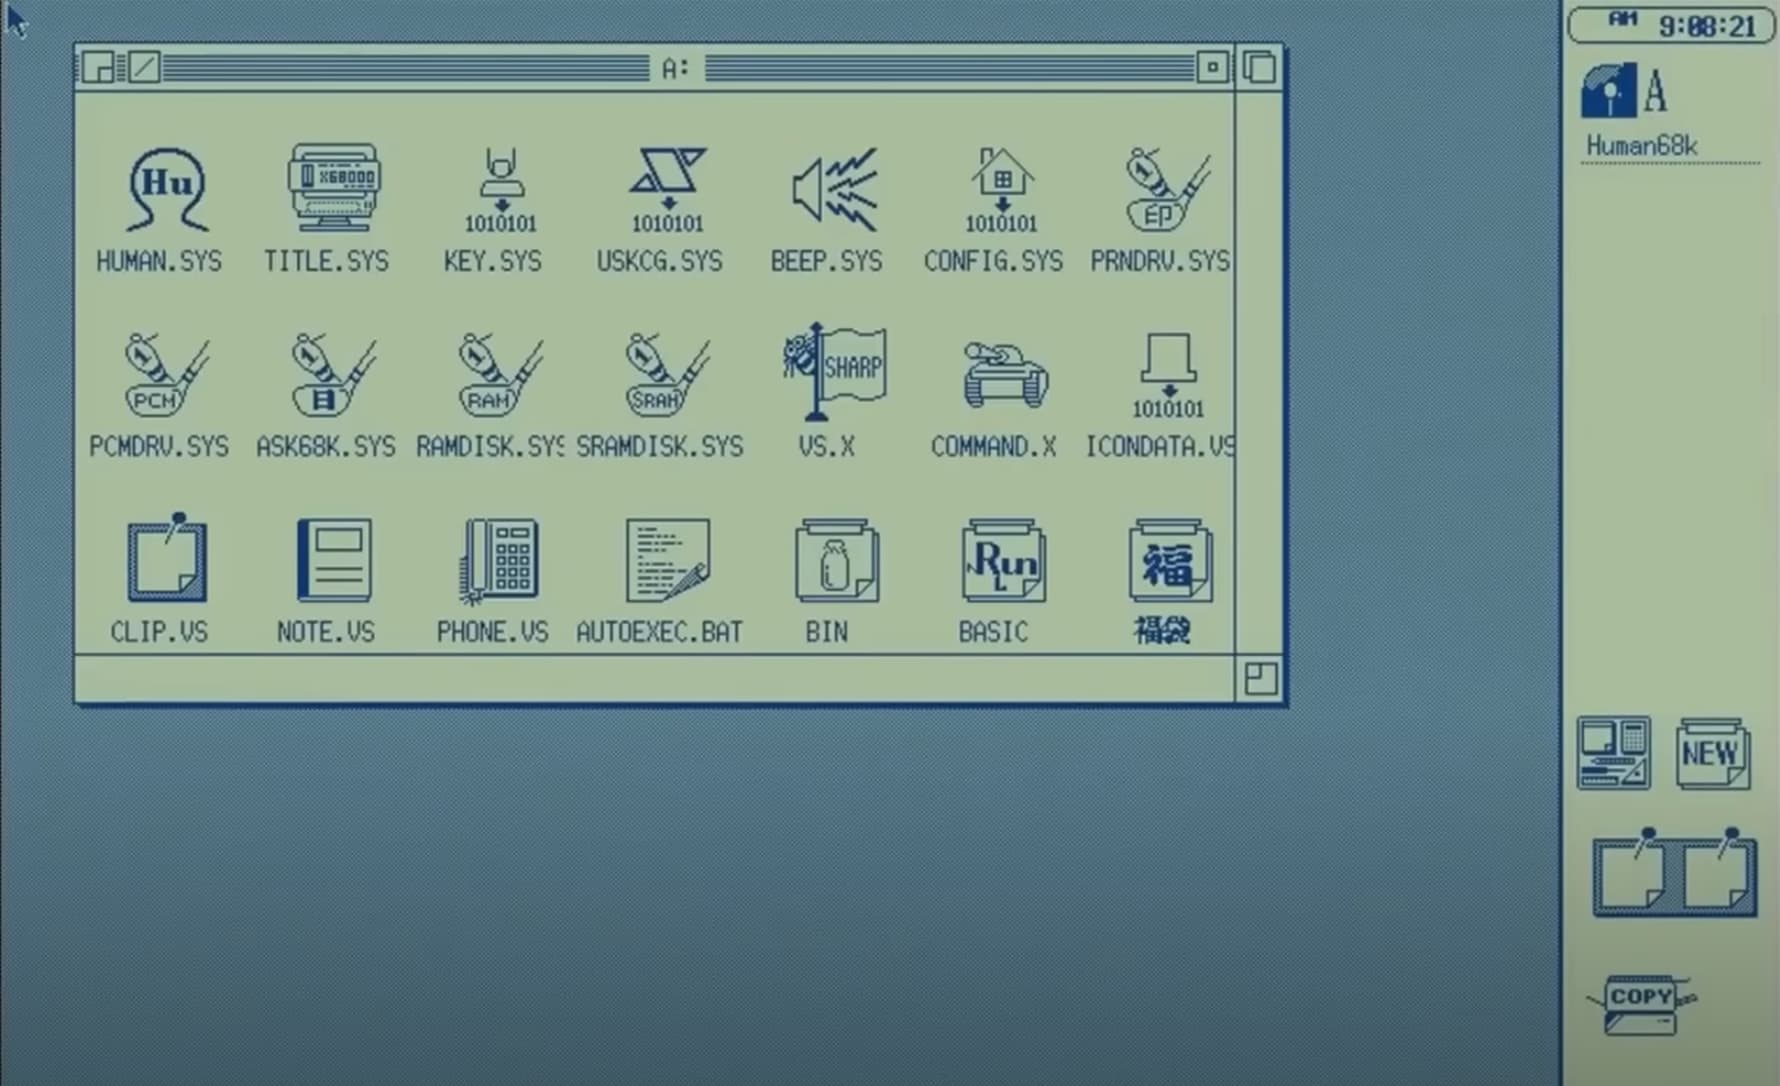The height and width of the screenshot is (1086, 1780).
Task: Click the CONFIG.SYS house icon
Action: pyautogui.click(x=1001, y=190)
